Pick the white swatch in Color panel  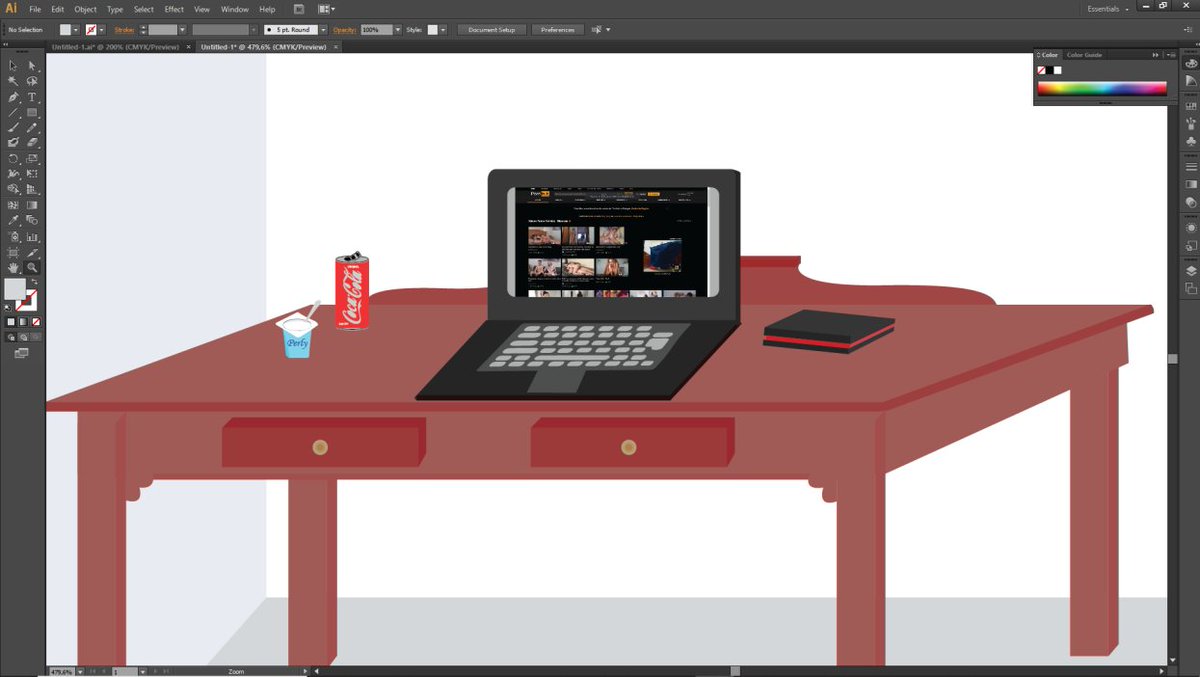pyautogui.click(x=1057, y=70)
